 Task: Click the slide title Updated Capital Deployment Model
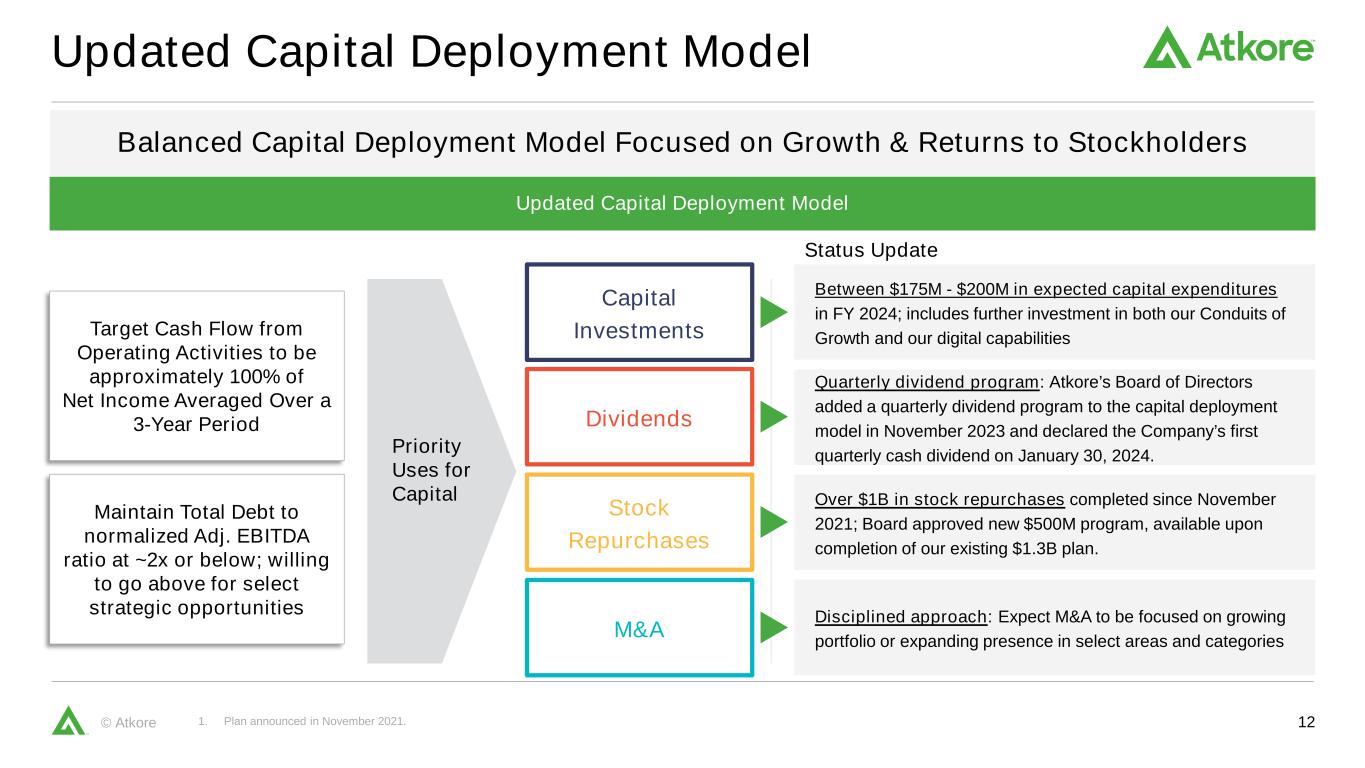coord(431,52)
